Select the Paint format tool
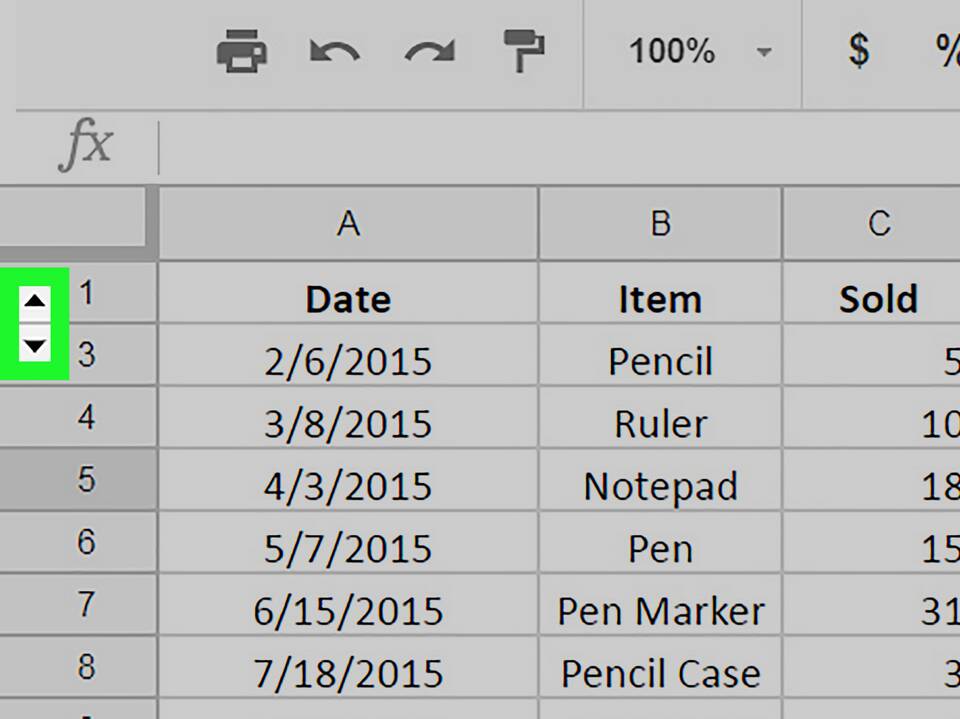960x719 pixels. 524,51
